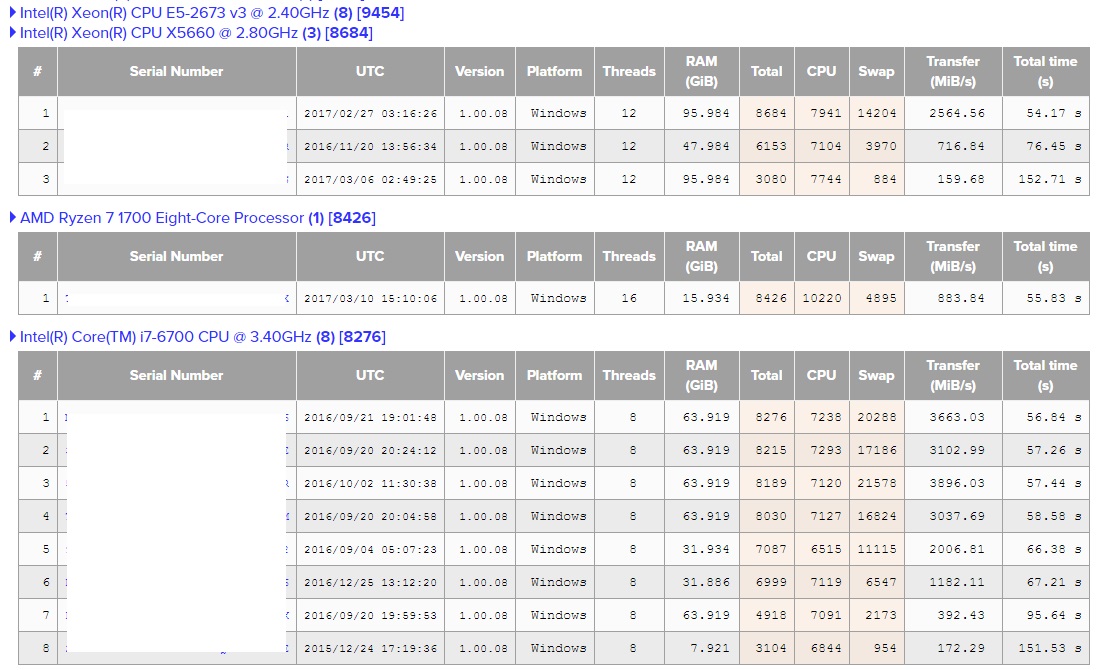This screenshot has height=670, width=1102.
Task: Click the Total score 8215
Action: point(771,450)
